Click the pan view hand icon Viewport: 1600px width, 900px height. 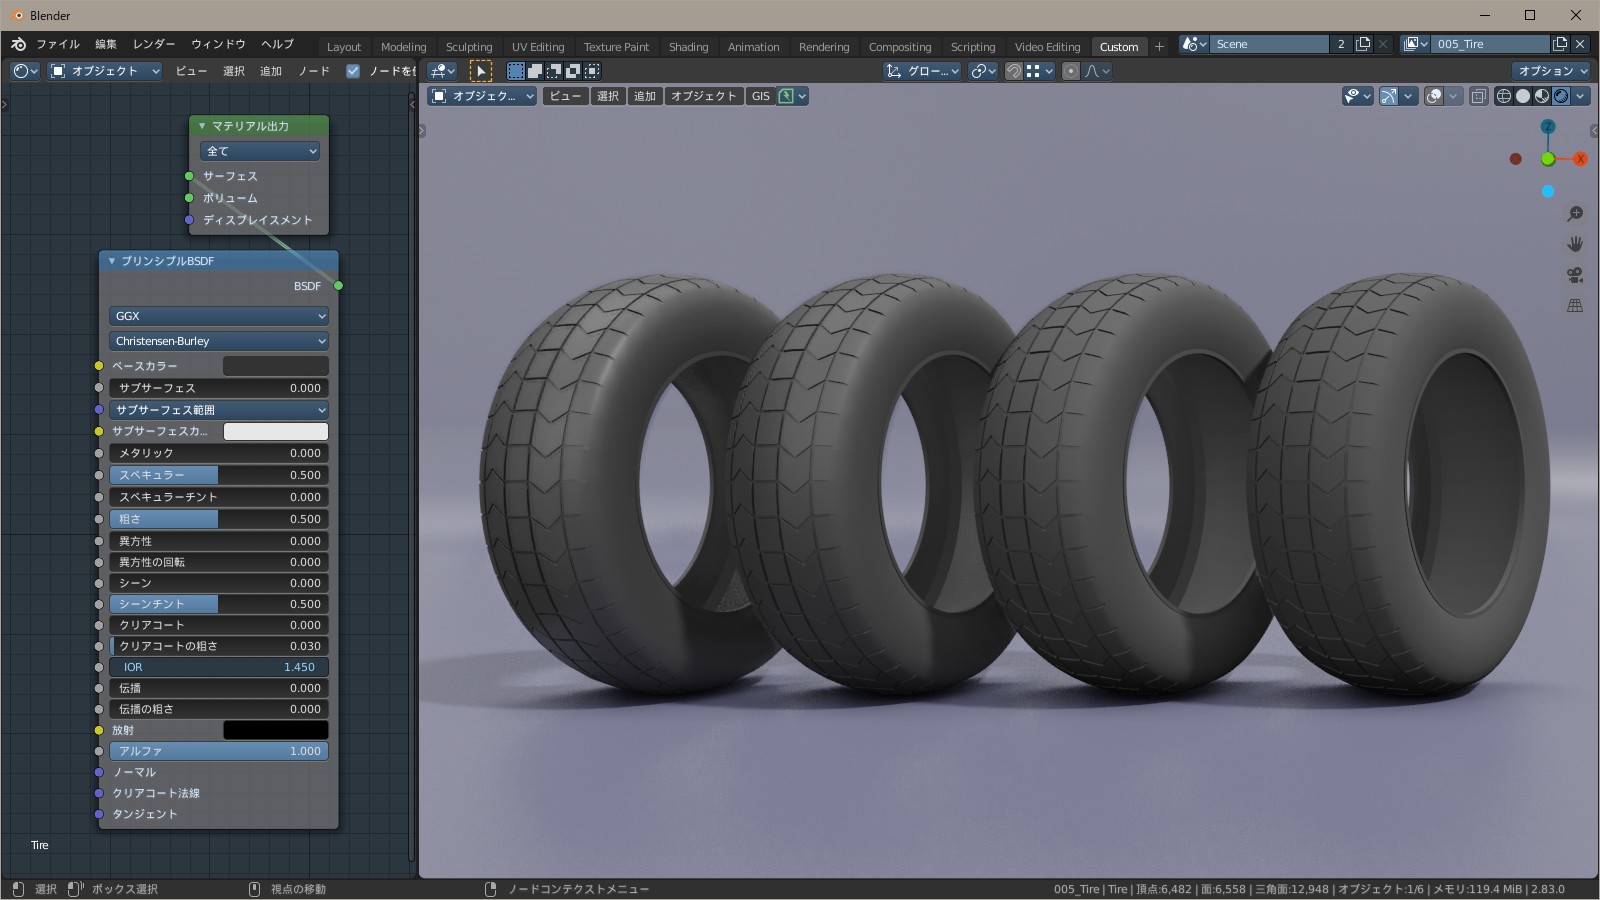1575,244
